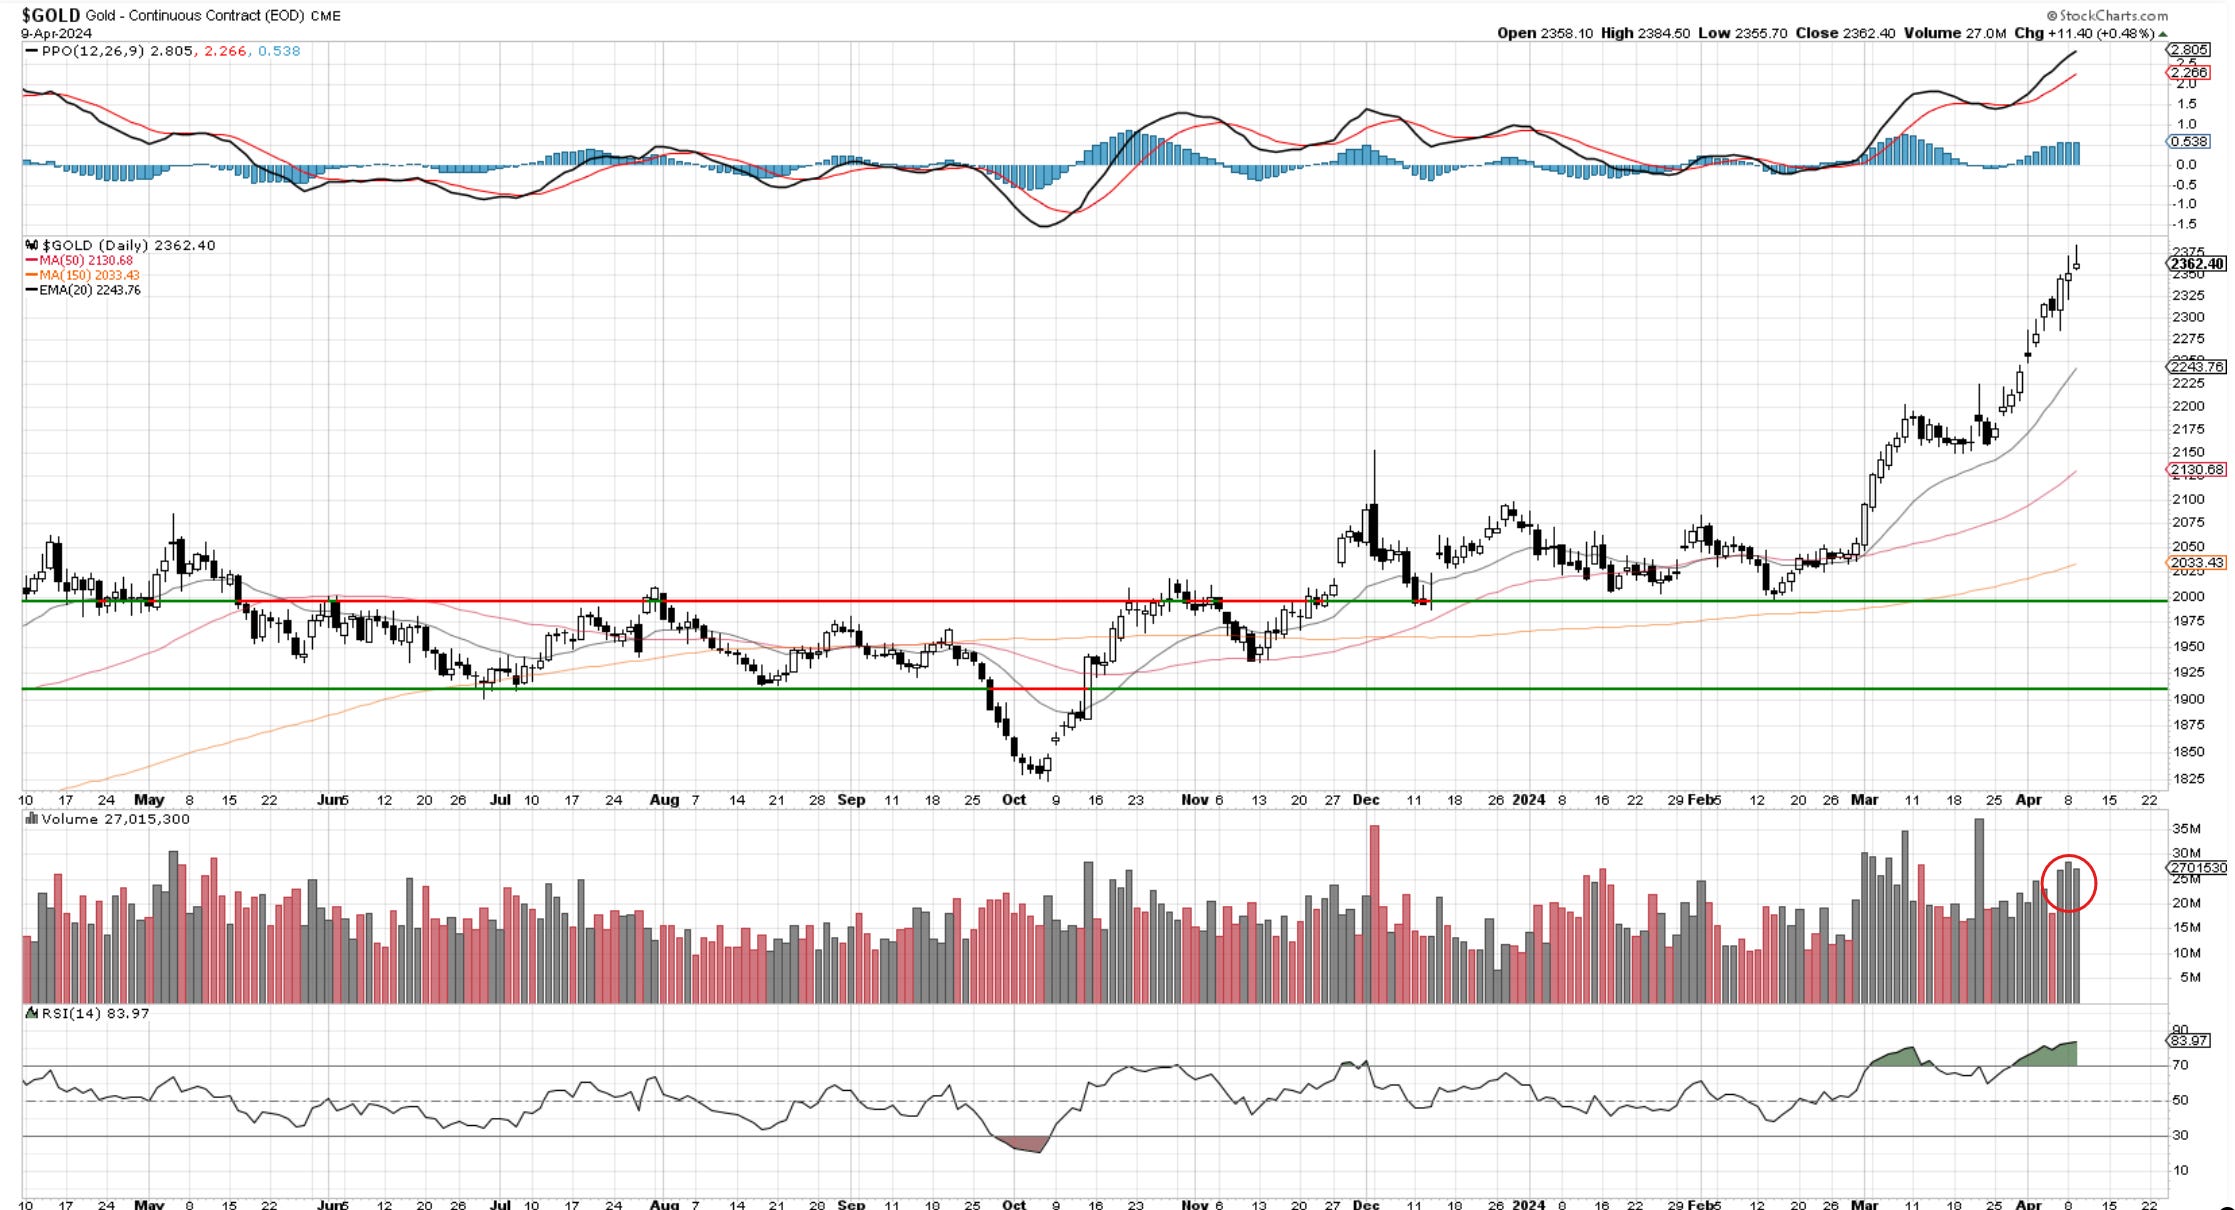Click the RSI(14) 83.97 label
Image resolution: width=2235 pixels, height=1210 pixels.
[x=95, y=1013]
